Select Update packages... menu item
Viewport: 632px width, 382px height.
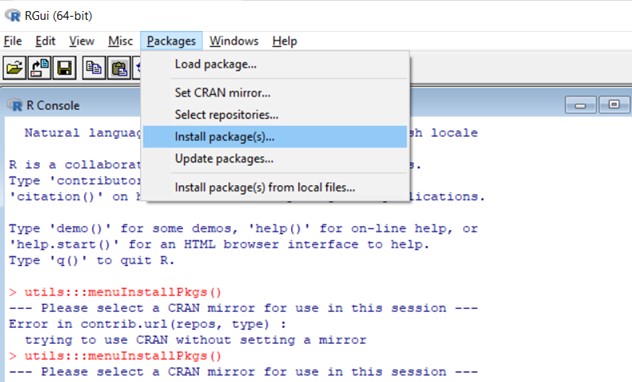[275, 159]
